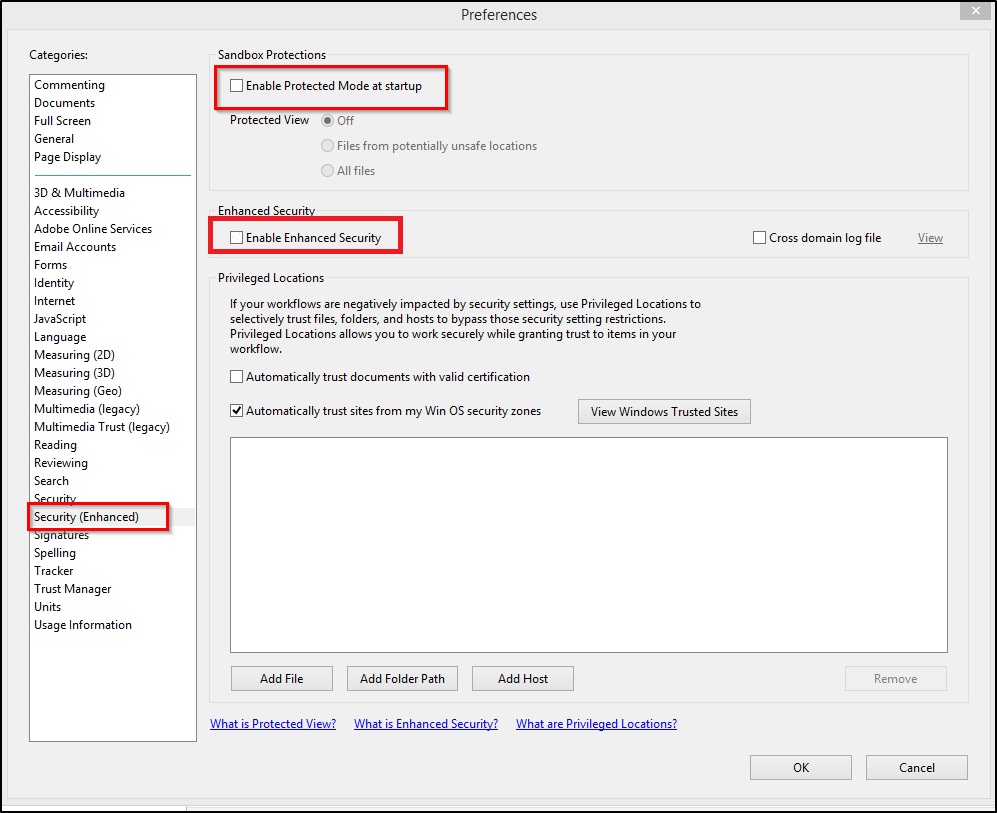Enable Protected Mode at startup checkbox
The height and width of the screenshot is (813, 997).
click(237, 85)
